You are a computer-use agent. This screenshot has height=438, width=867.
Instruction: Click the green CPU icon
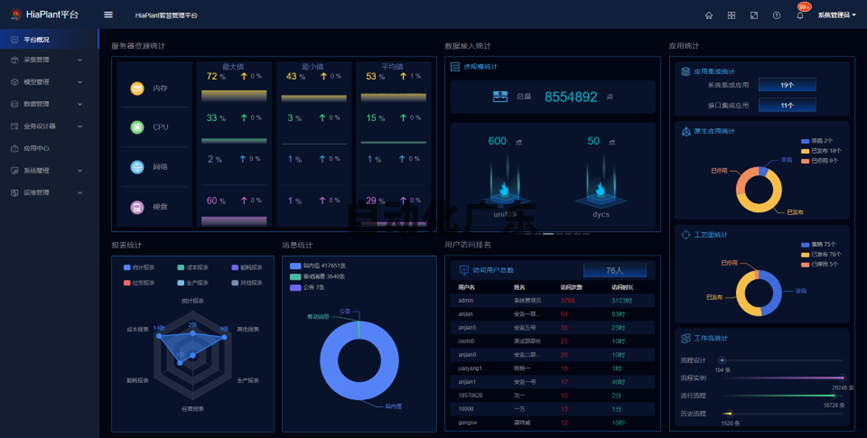(137, 127)
